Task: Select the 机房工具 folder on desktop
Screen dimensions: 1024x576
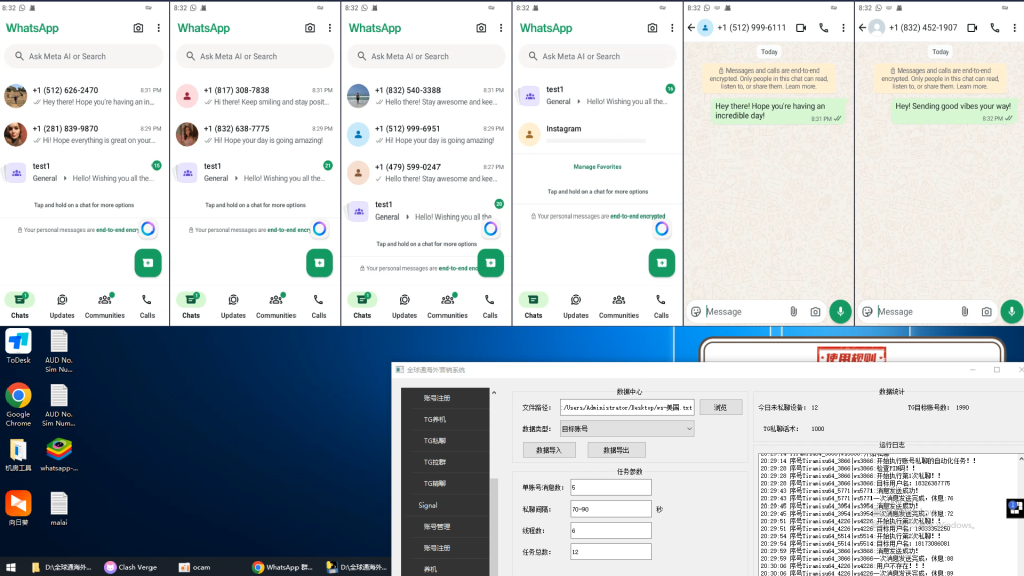Action: click(18, 455)
